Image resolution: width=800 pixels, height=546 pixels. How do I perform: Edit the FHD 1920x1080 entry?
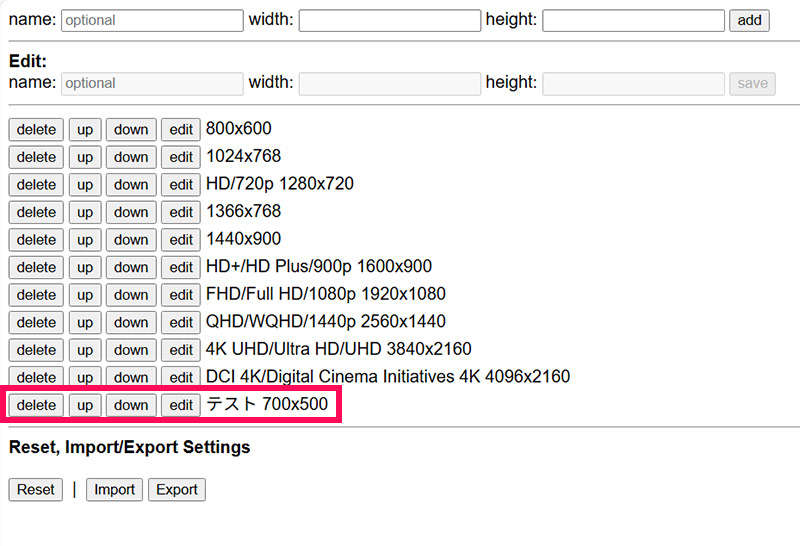click(x=181, y=295)
